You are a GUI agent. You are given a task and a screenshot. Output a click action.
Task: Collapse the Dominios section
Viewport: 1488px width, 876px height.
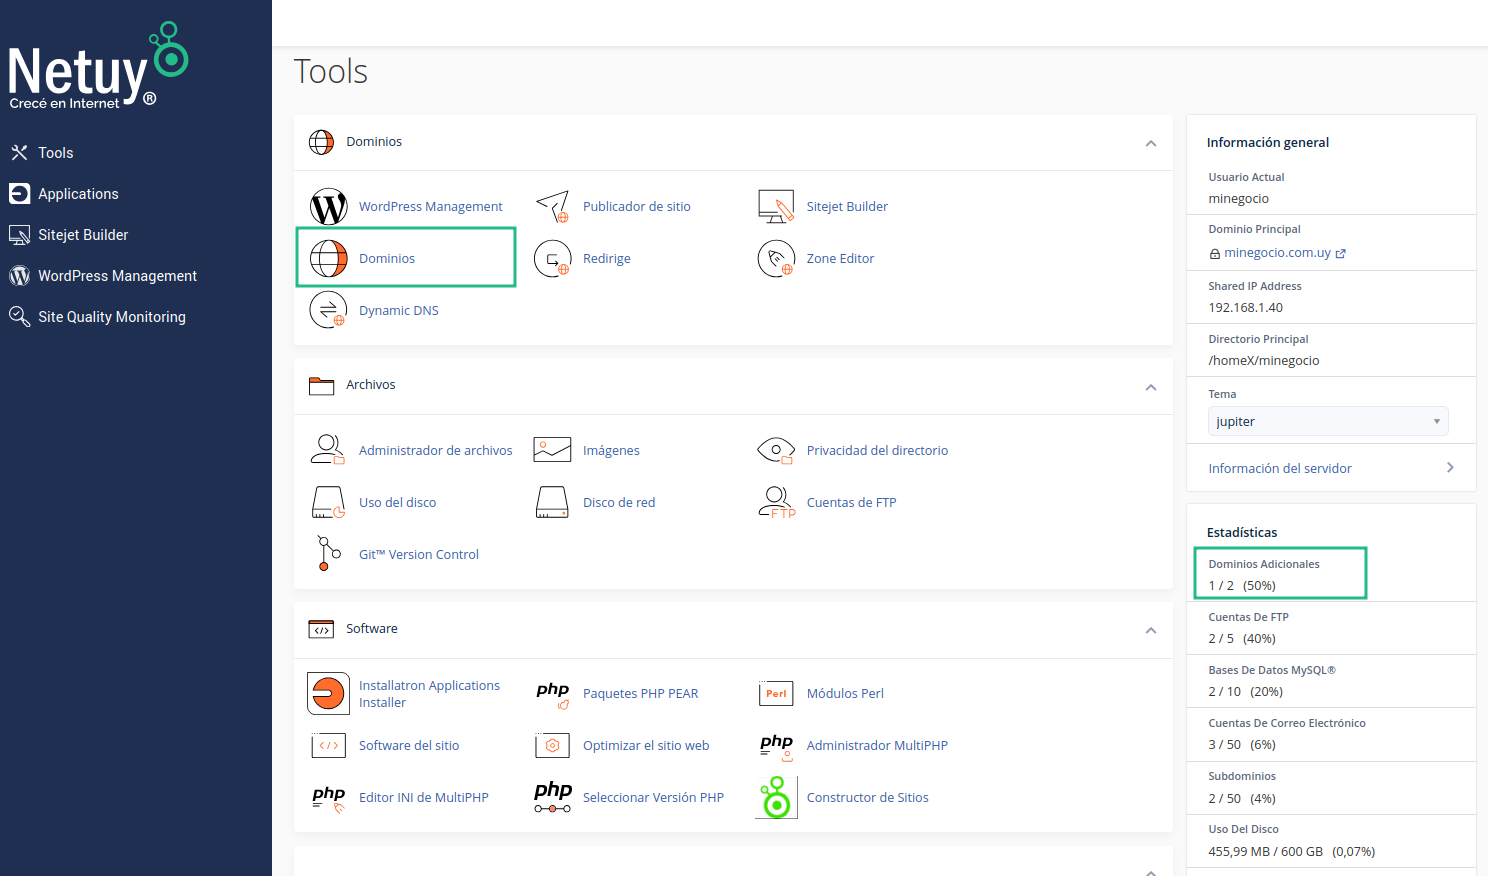[1151, 143]
